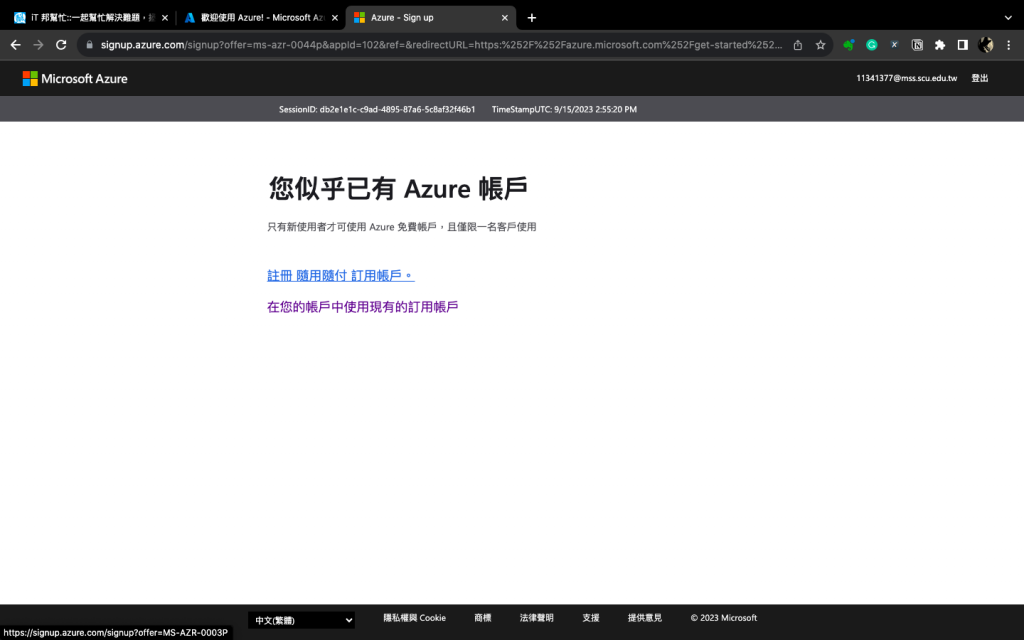Open the Grammarly extension icon
The image size is (1024, 640).
point(872,45)
